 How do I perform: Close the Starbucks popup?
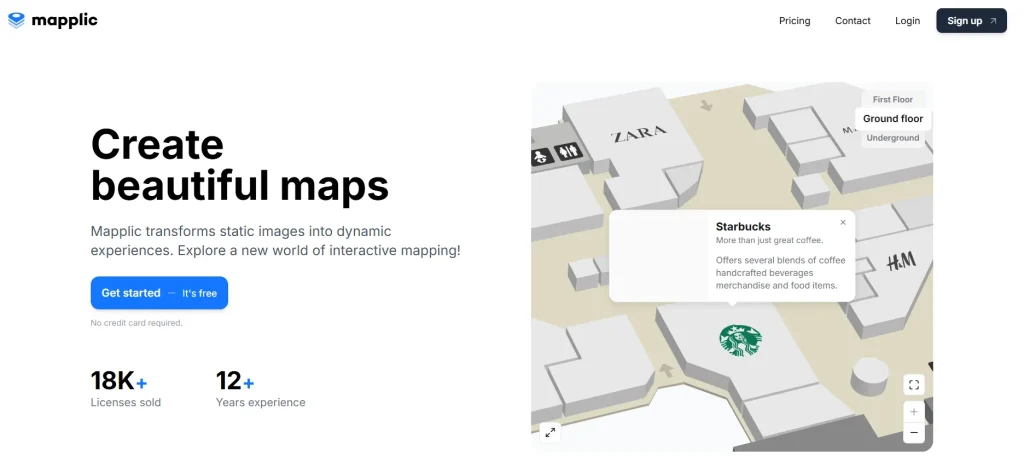[x=842, y=222]
